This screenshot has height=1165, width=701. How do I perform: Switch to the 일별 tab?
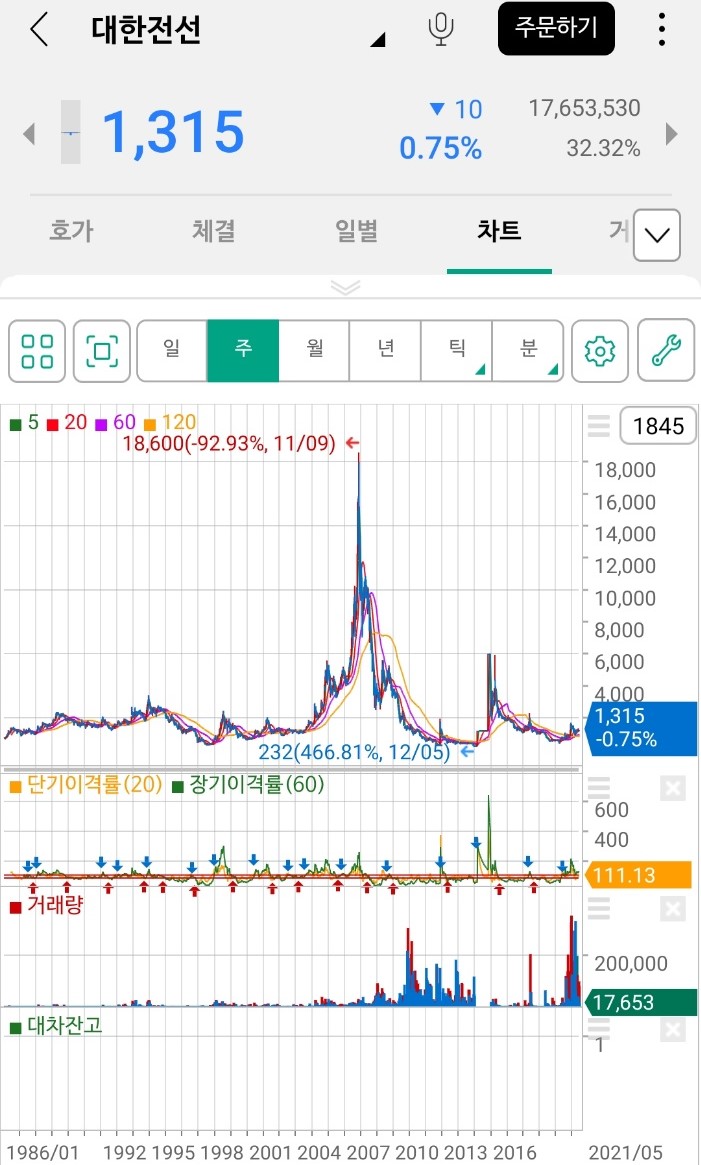pyautogui.click(x=357, y=230)
